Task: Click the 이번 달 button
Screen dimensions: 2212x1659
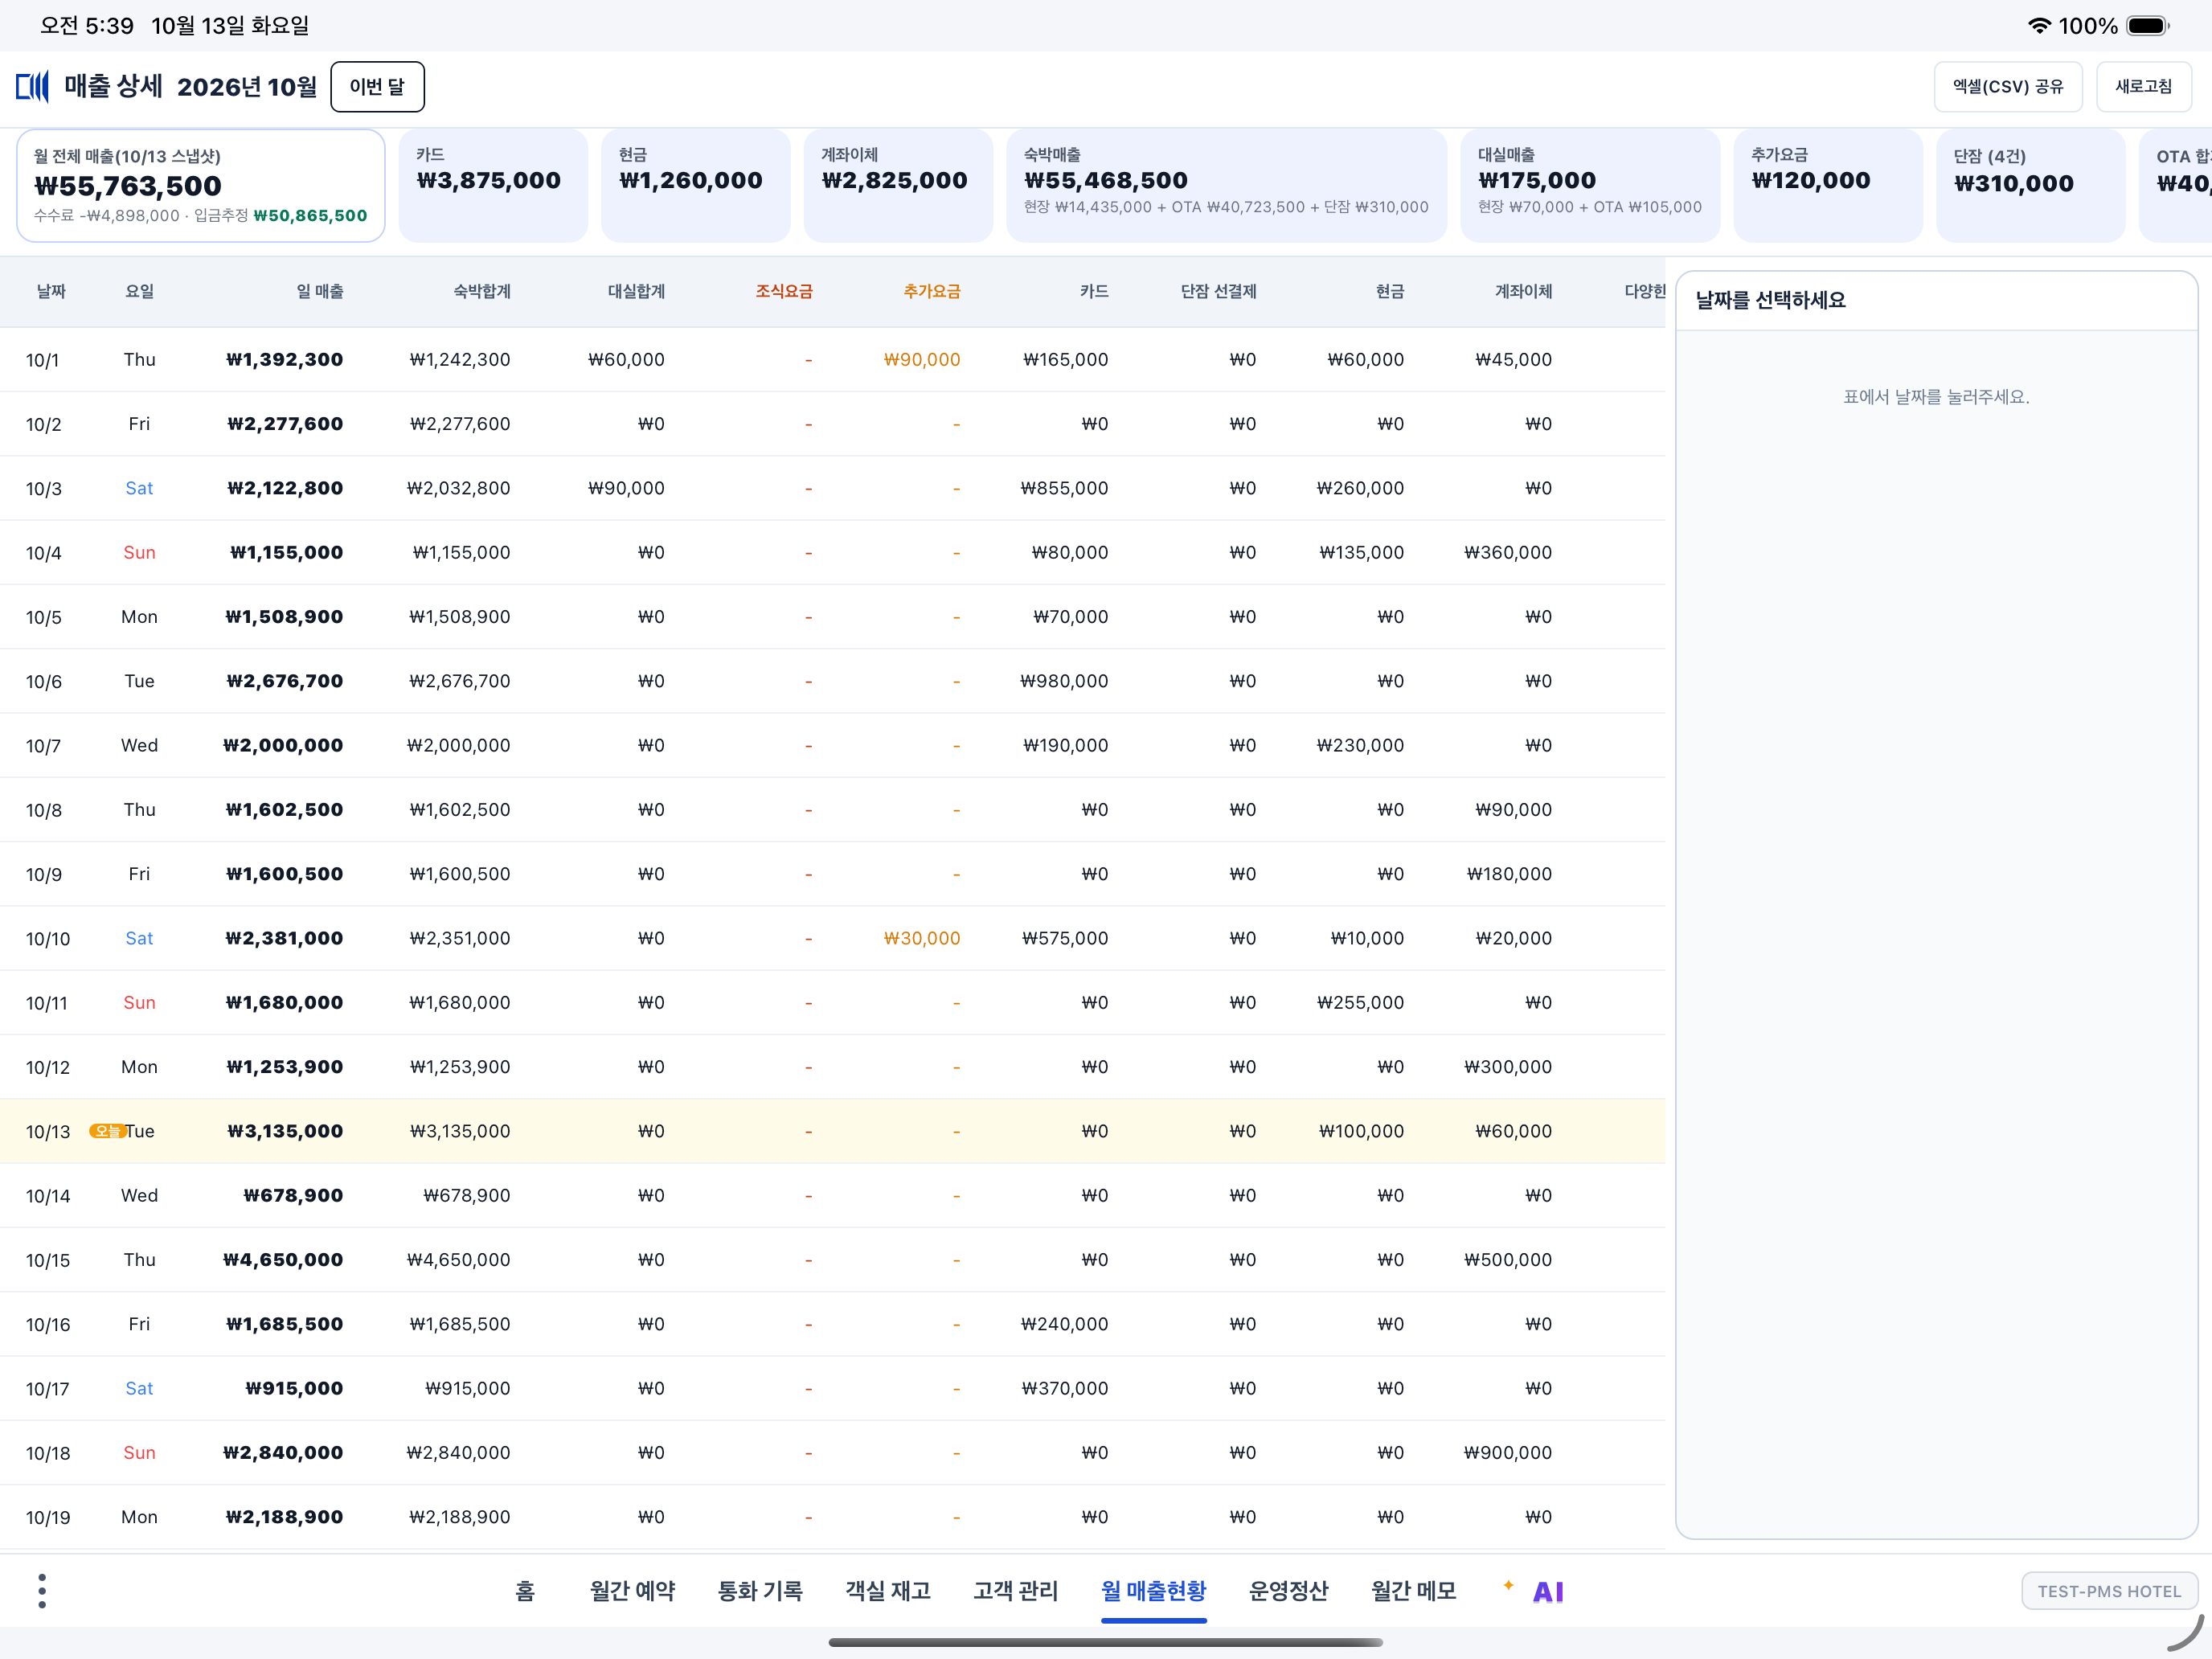Action: pyautogui.click(x=377, y=87)
